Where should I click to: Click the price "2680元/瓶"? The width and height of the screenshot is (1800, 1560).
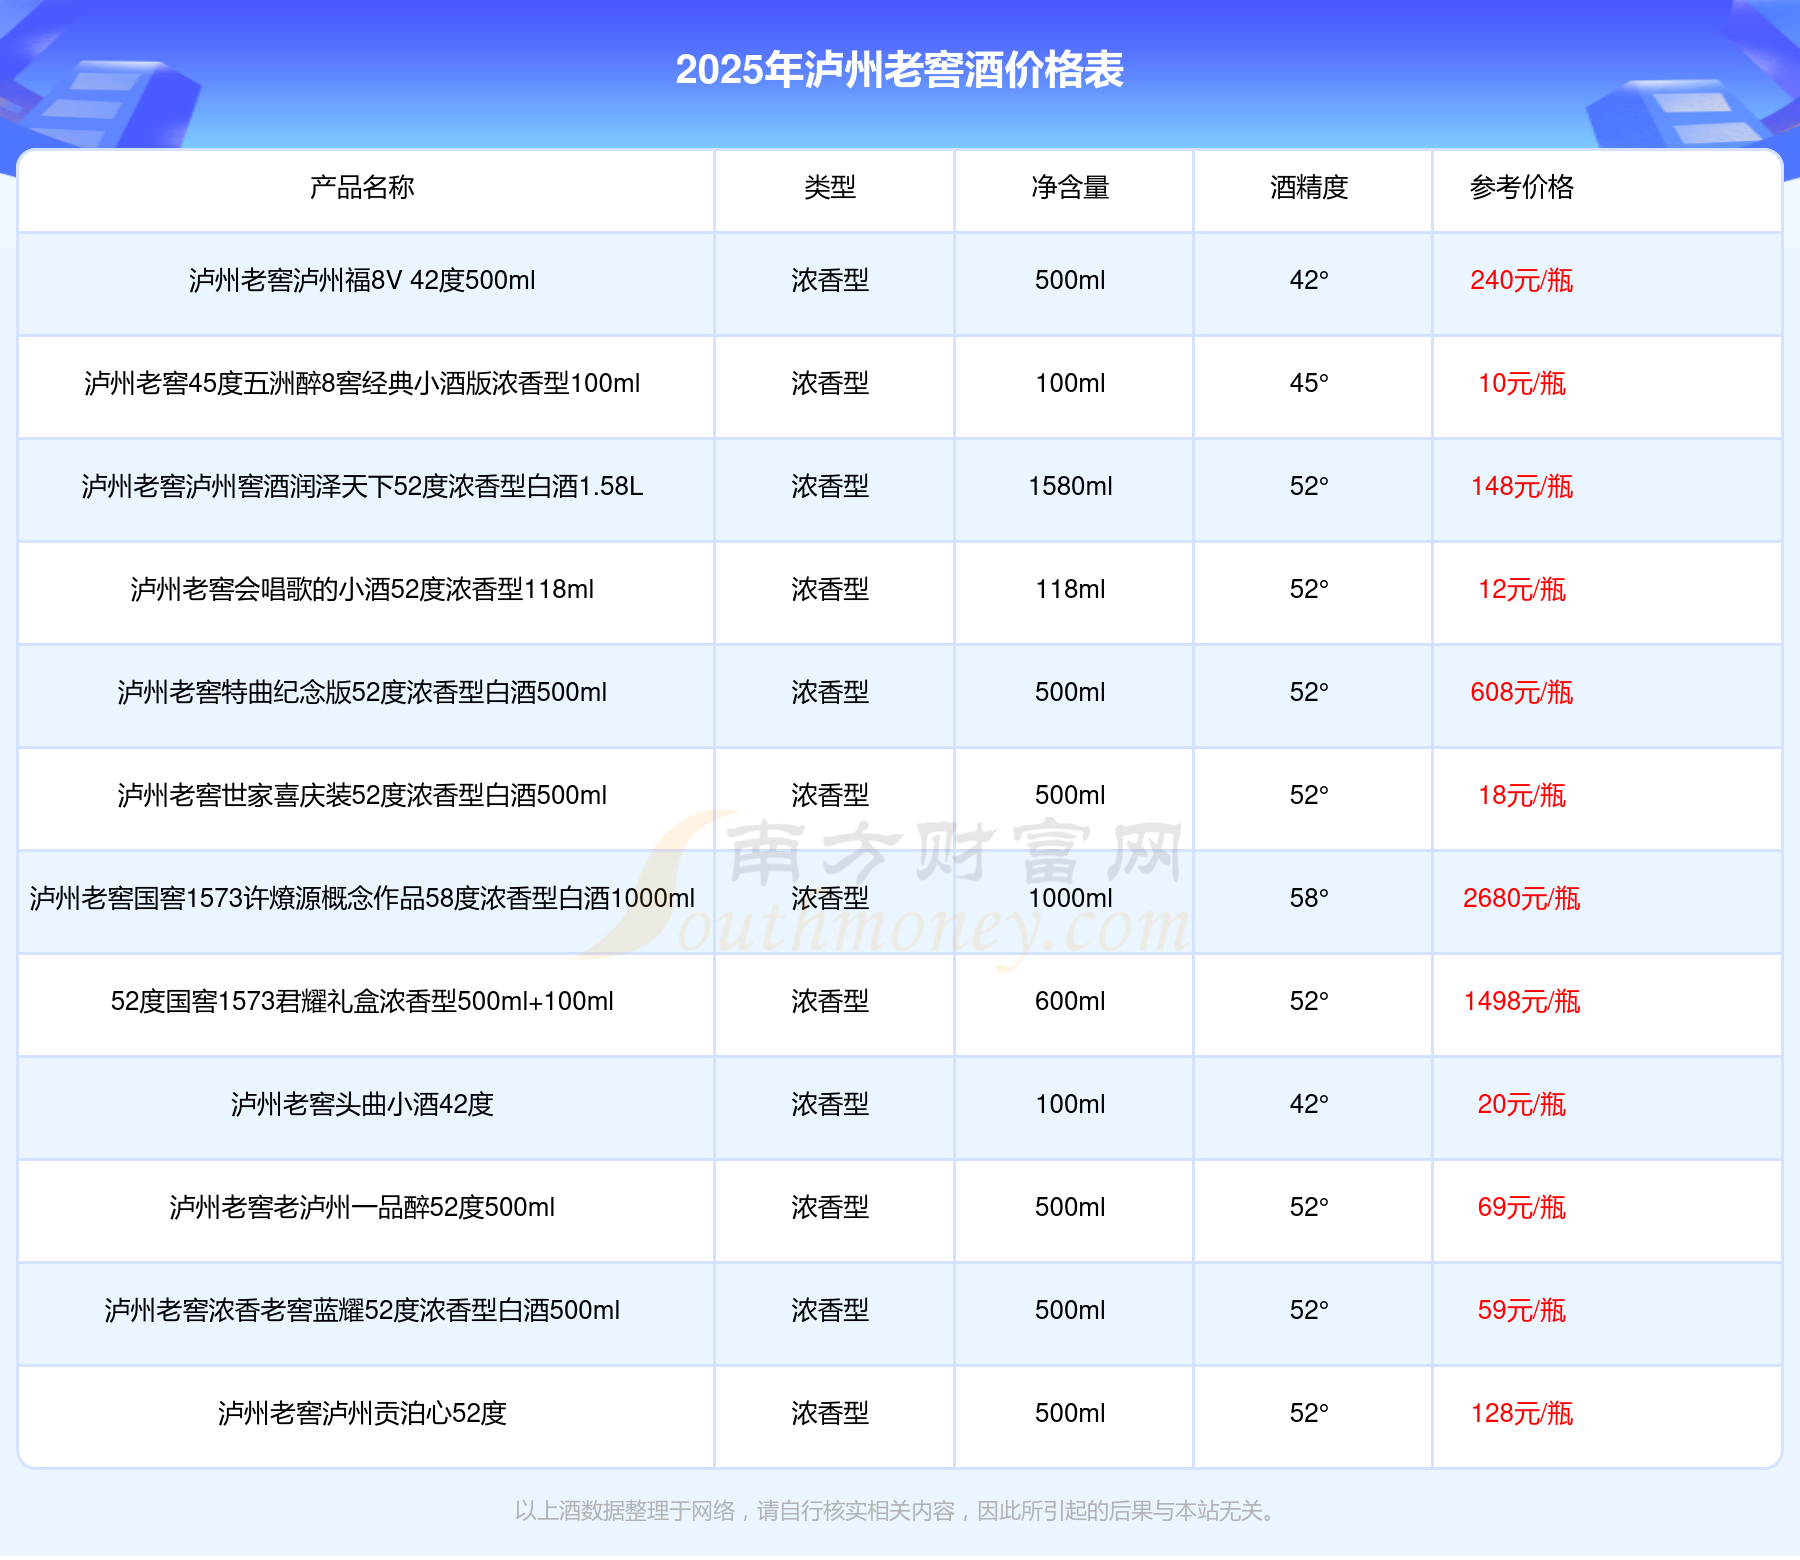(x=1522, y=898)
